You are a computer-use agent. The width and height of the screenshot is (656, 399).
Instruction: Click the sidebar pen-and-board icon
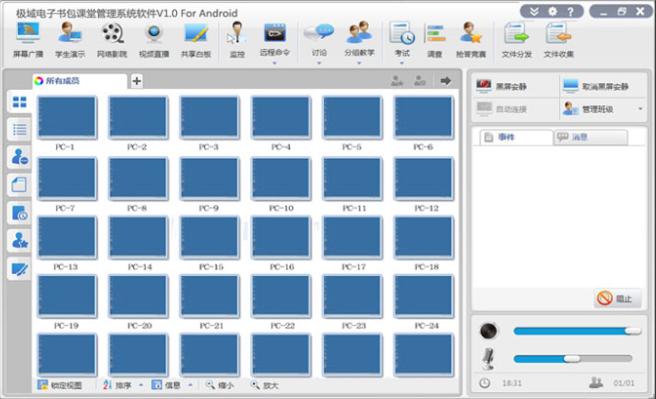point(19,269)
